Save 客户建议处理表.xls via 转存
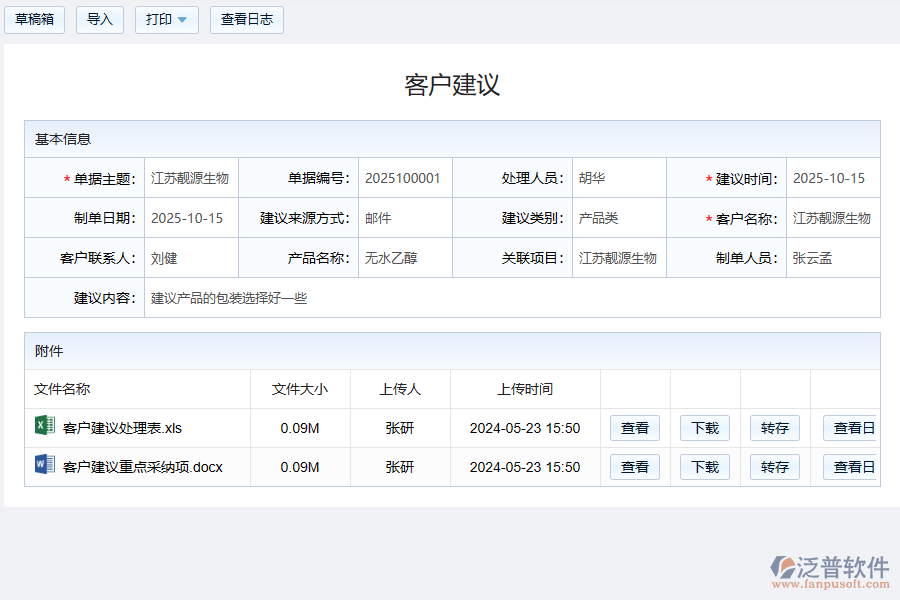This screenshot has width=900, height=600. (774, 428)
